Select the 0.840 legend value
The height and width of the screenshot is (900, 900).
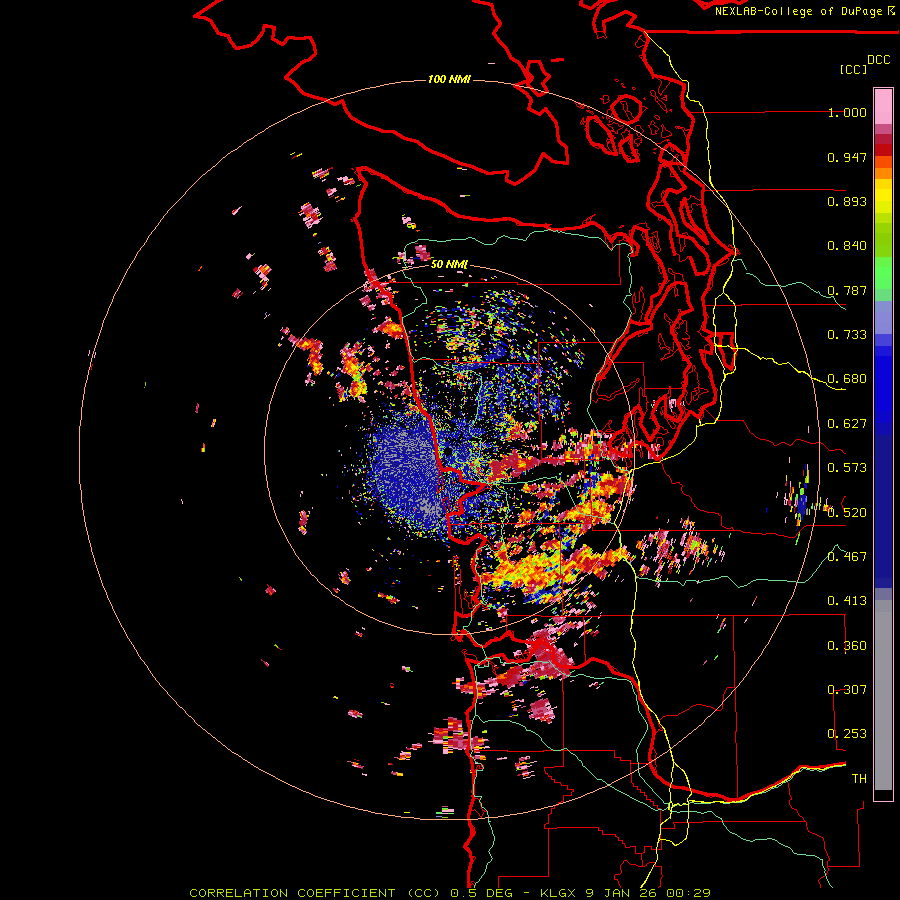pyautogui.click(x=847, y=246)
